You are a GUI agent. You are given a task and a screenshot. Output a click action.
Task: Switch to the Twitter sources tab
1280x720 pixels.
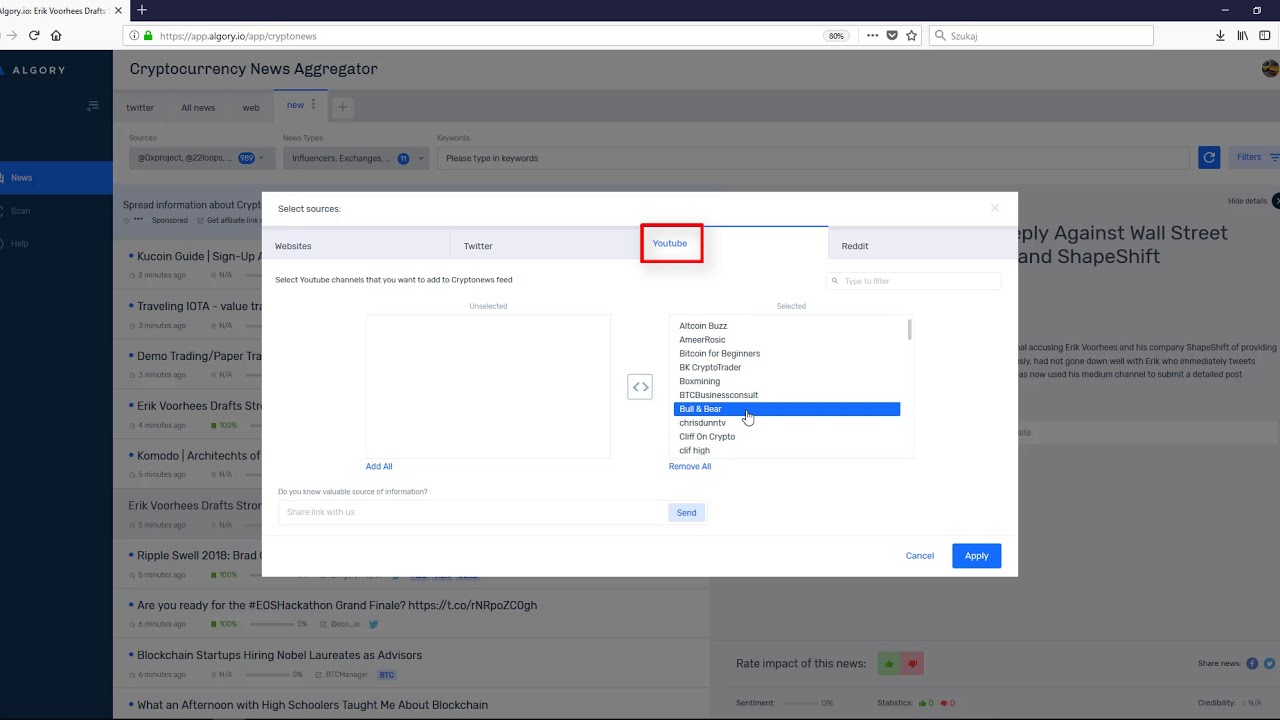click(x=545, y=245)
